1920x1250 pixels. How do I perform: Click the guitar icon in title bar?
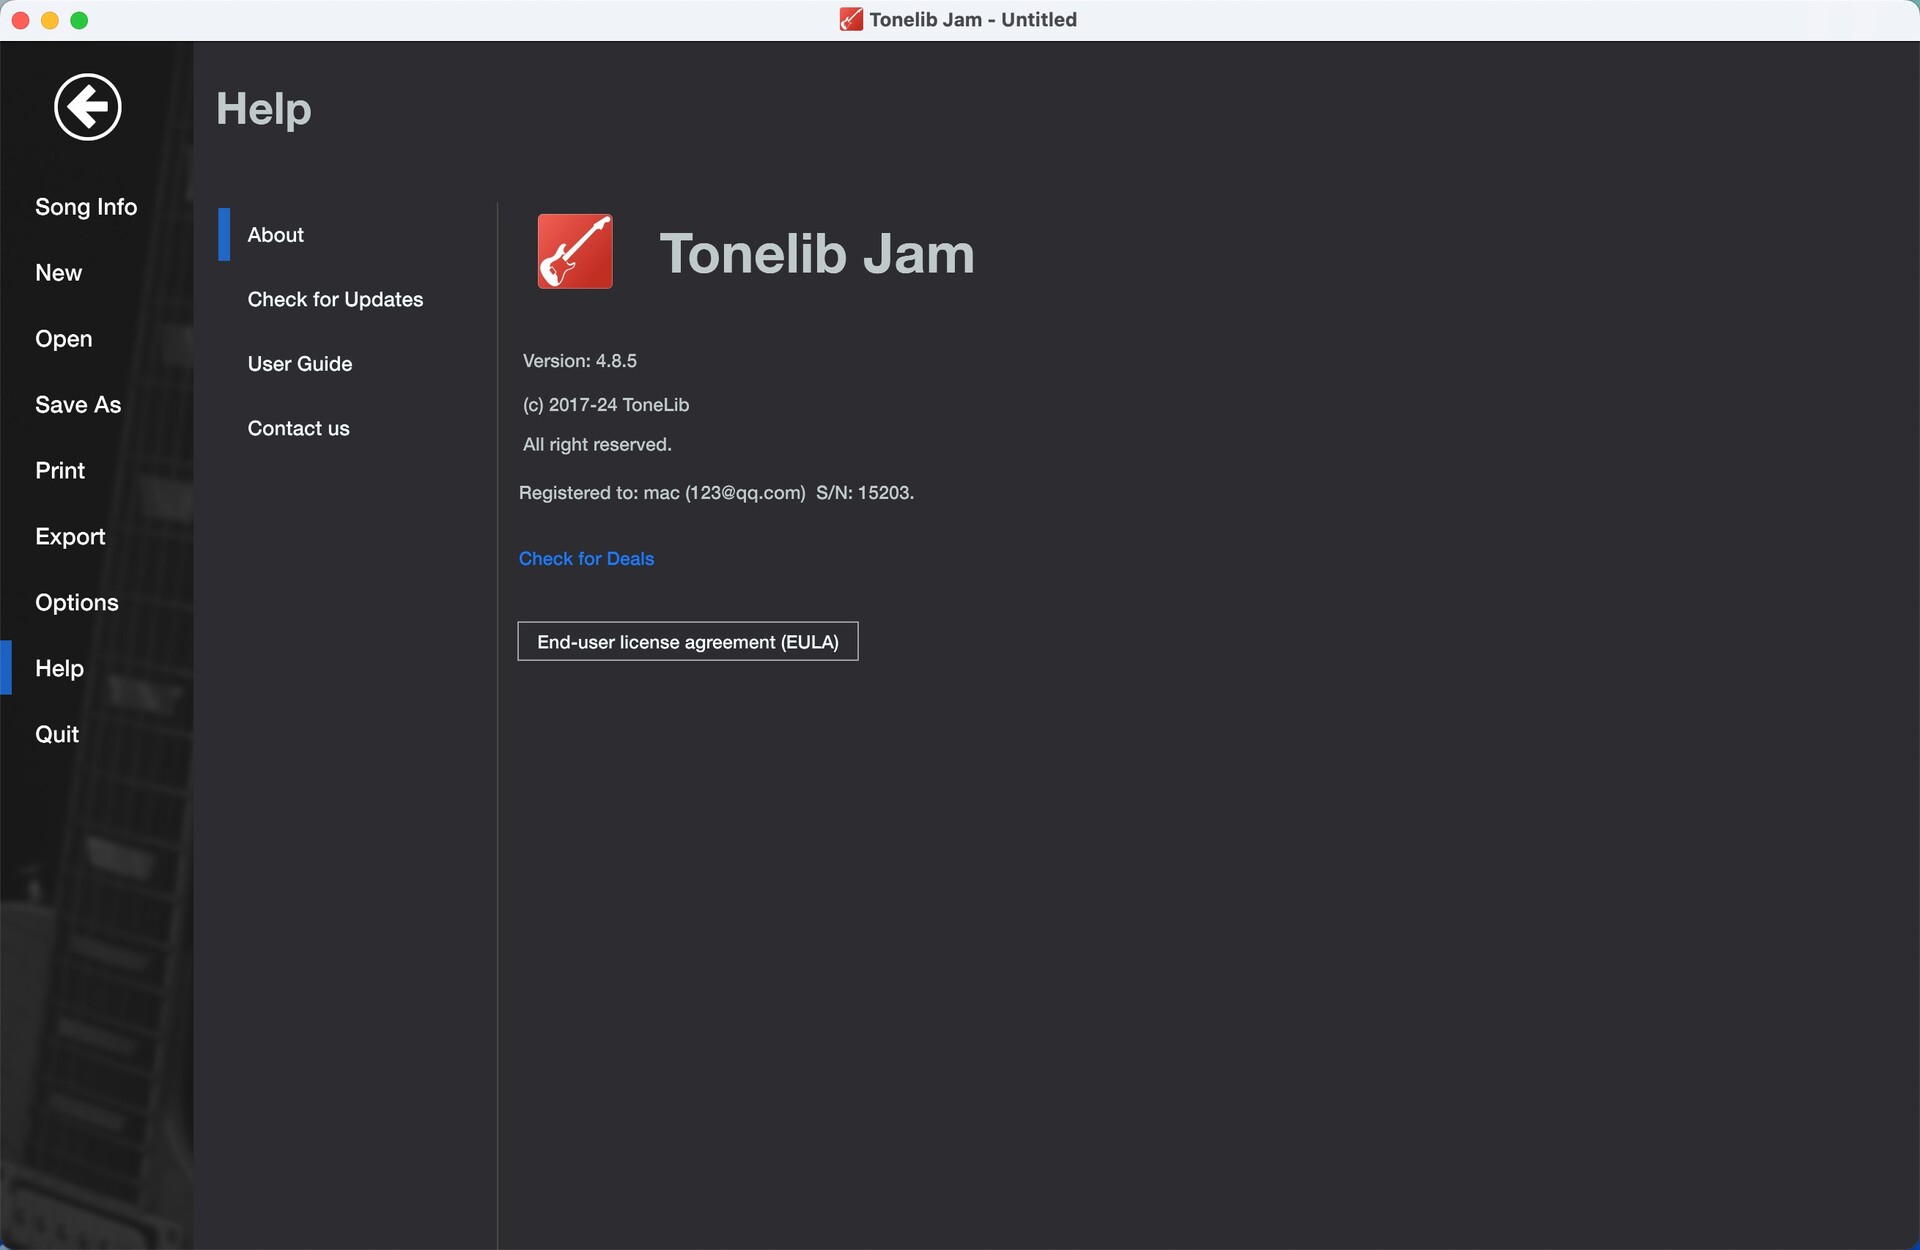point(851,19)
